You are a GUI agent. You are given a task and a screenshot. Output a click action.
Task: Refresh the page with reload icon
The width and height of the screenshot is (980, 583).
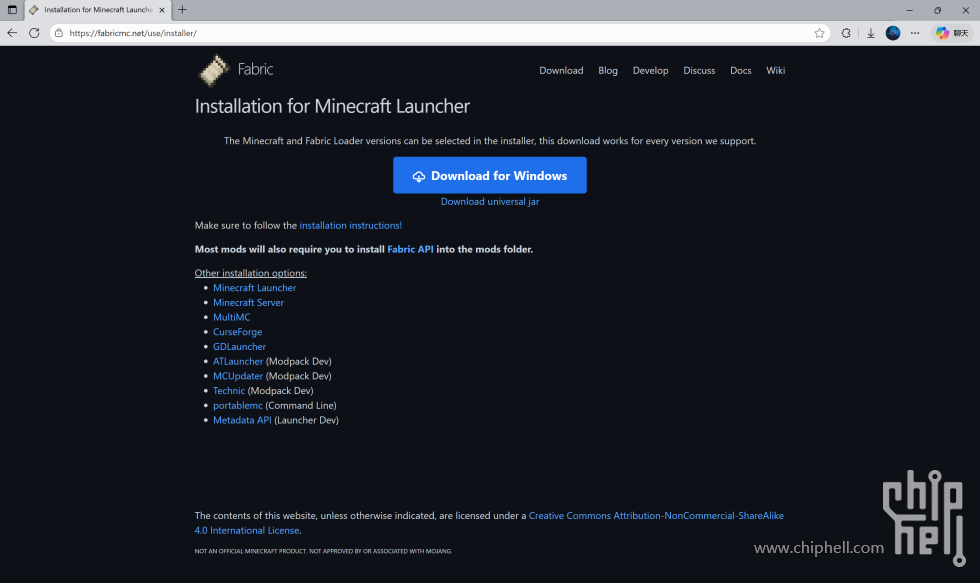click(34, 33)
